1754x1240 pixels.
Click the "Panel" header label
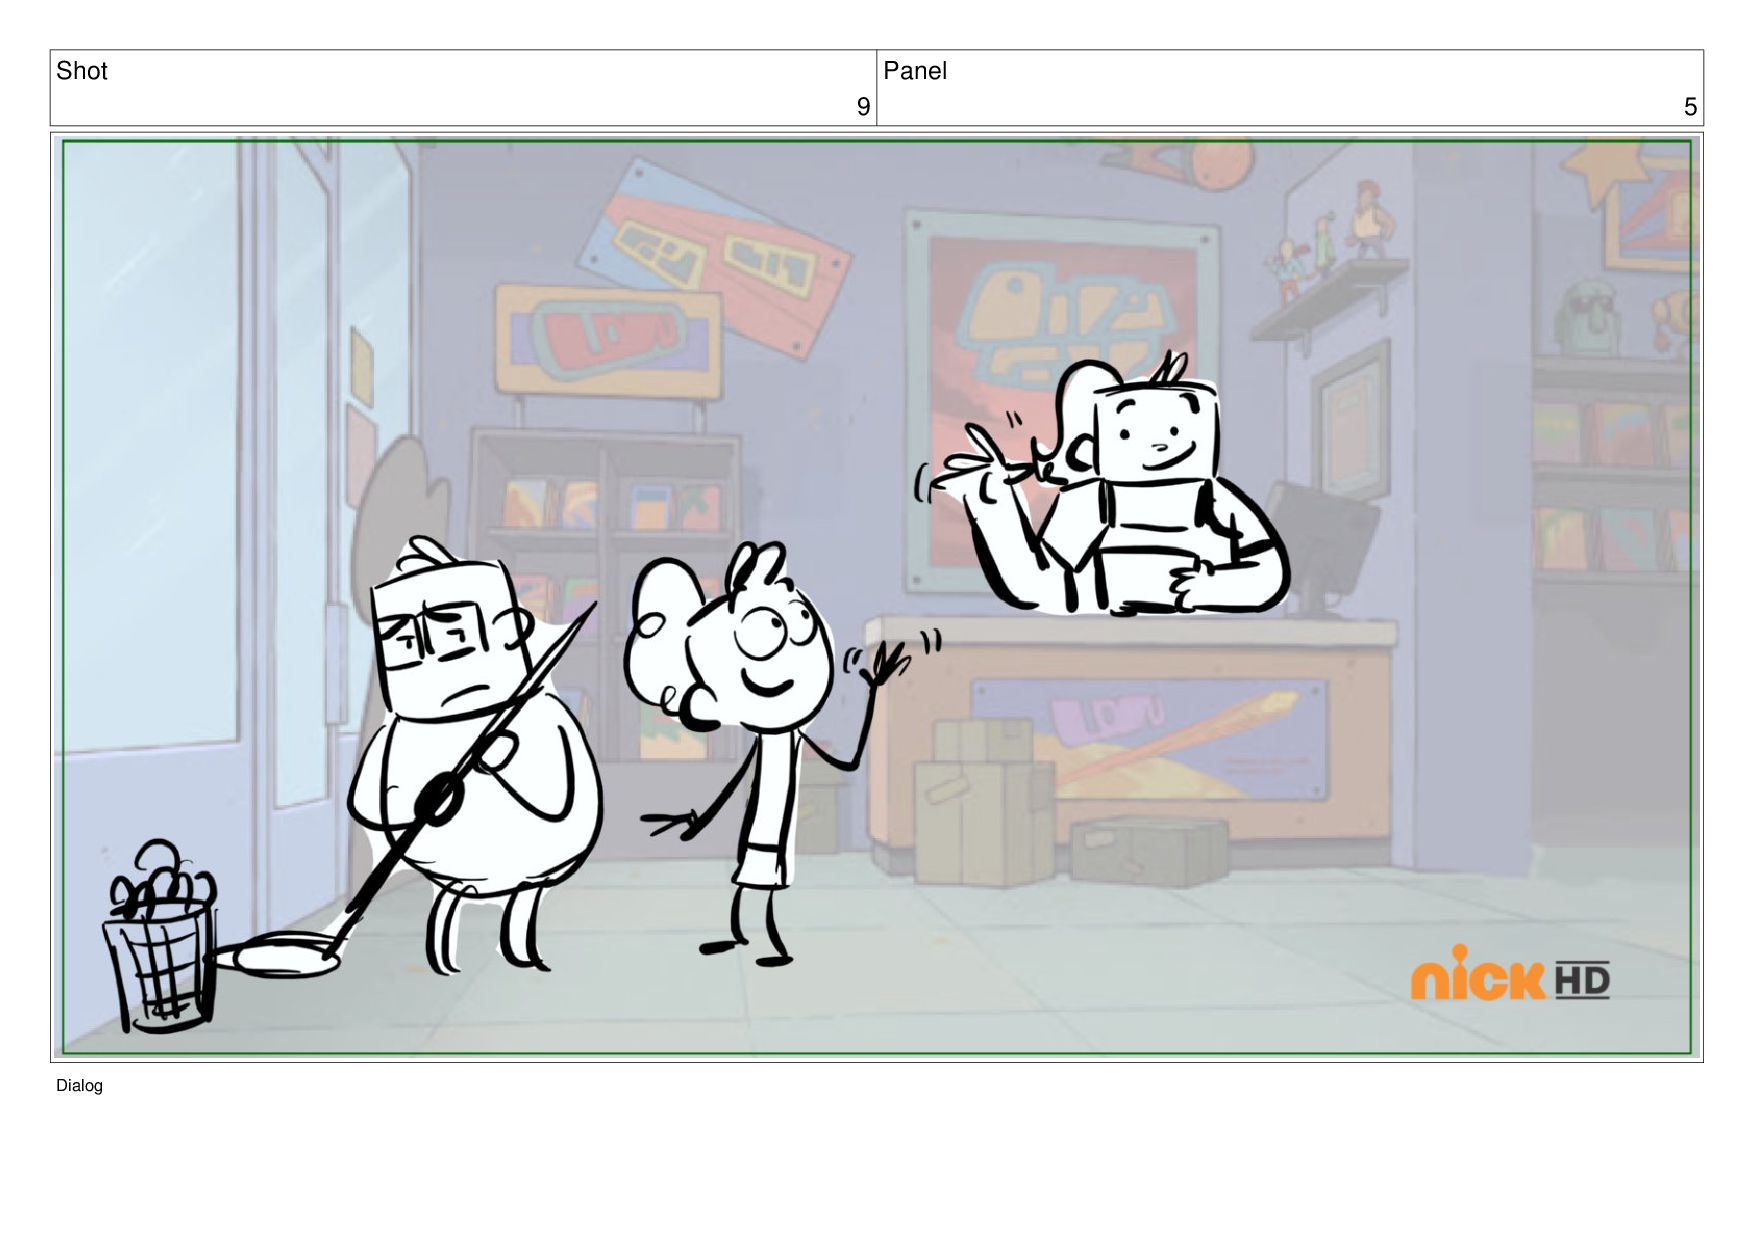click(914, 71)
